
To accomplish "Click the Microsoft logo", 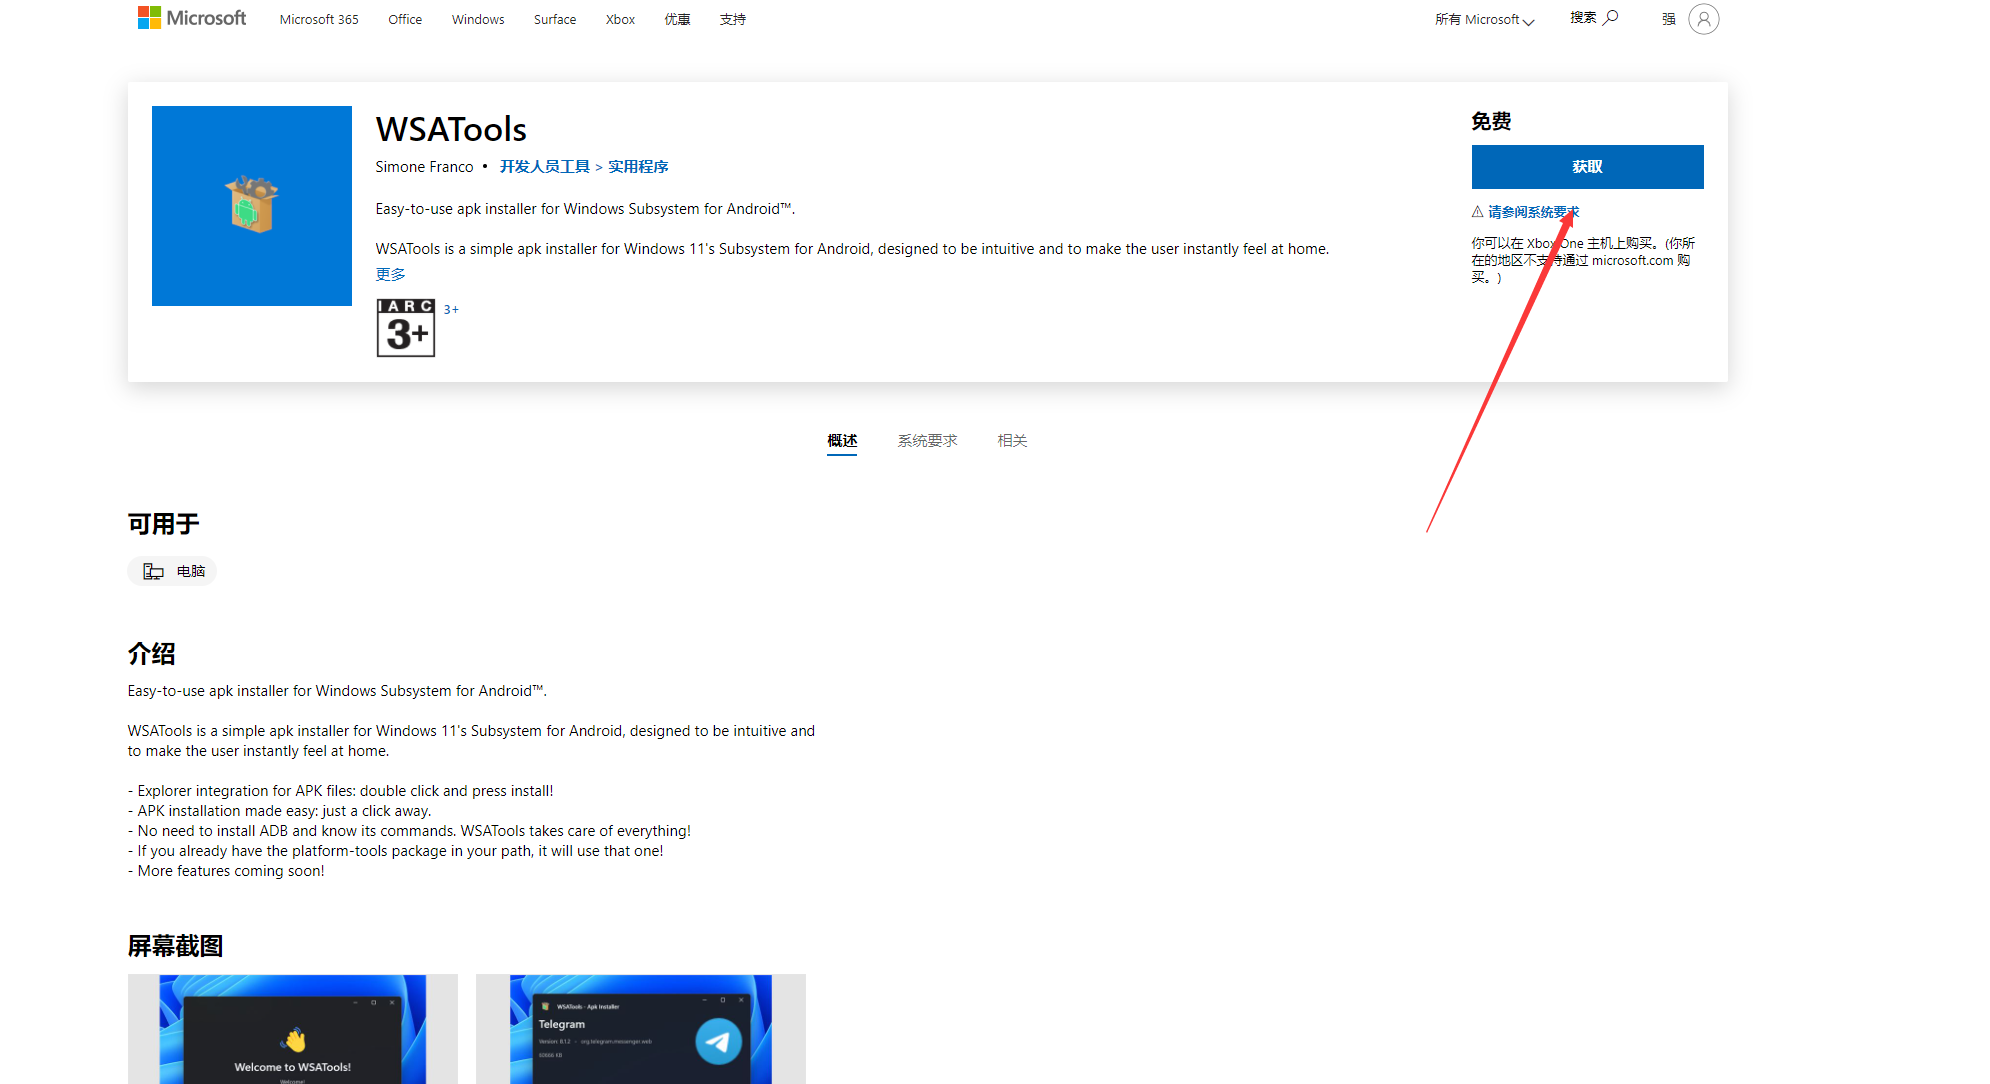I will (x=191, y=18).
